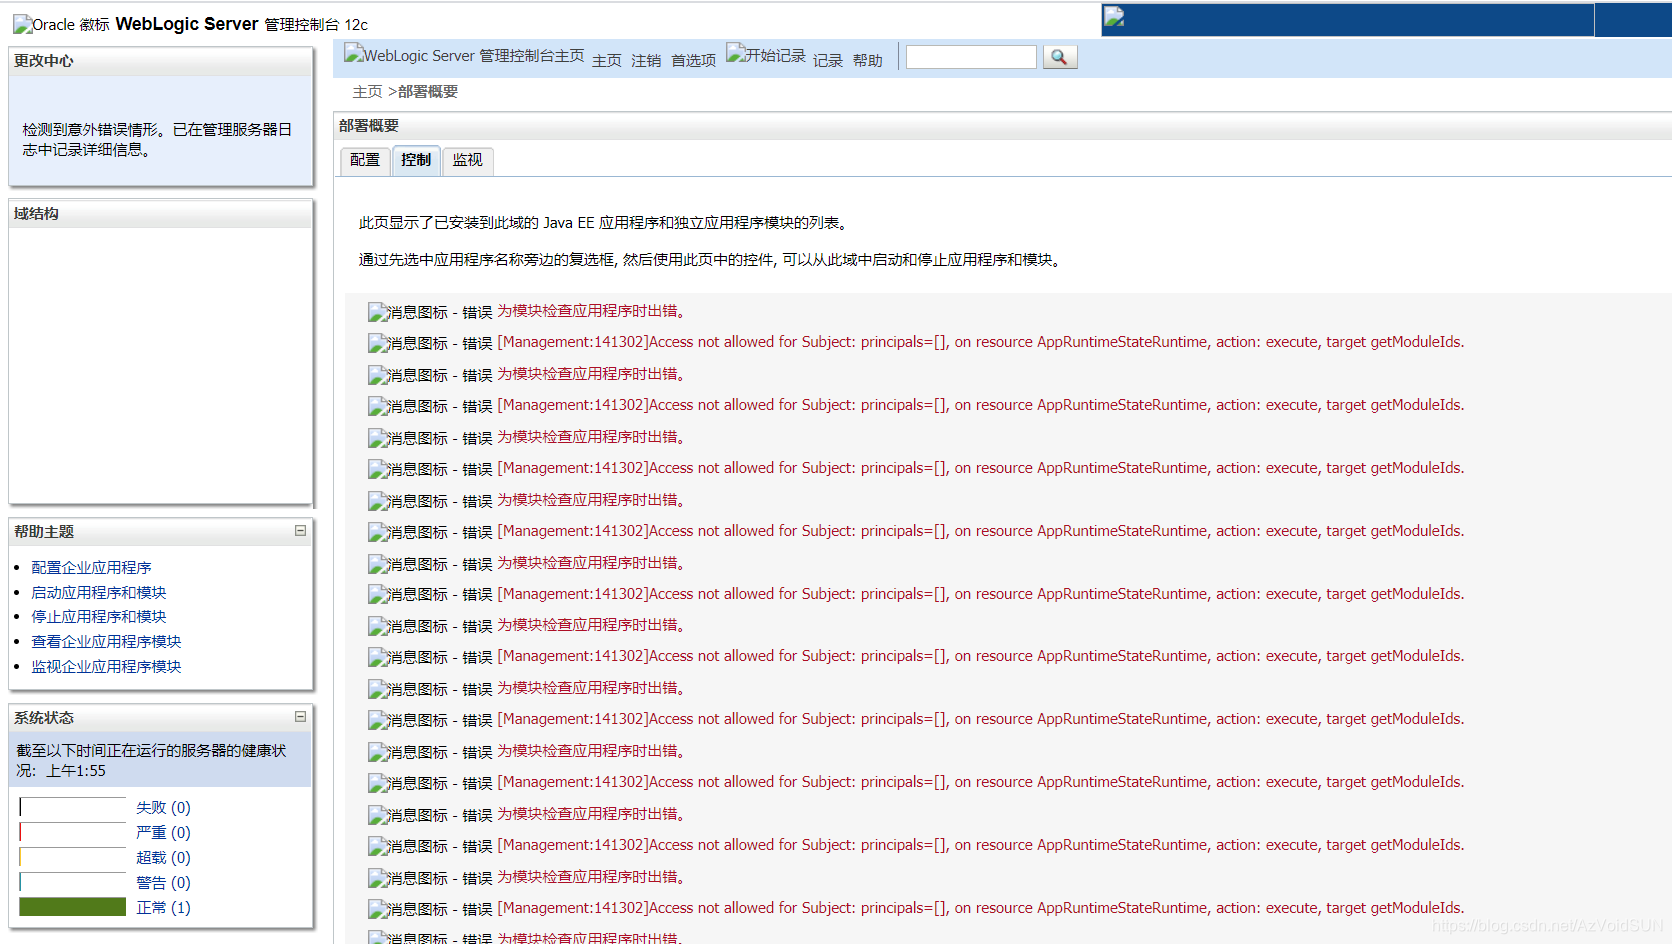Click the 更改中心 panel header
Image resolution: width=1672 pixels, height=944 pixels.
161,61
